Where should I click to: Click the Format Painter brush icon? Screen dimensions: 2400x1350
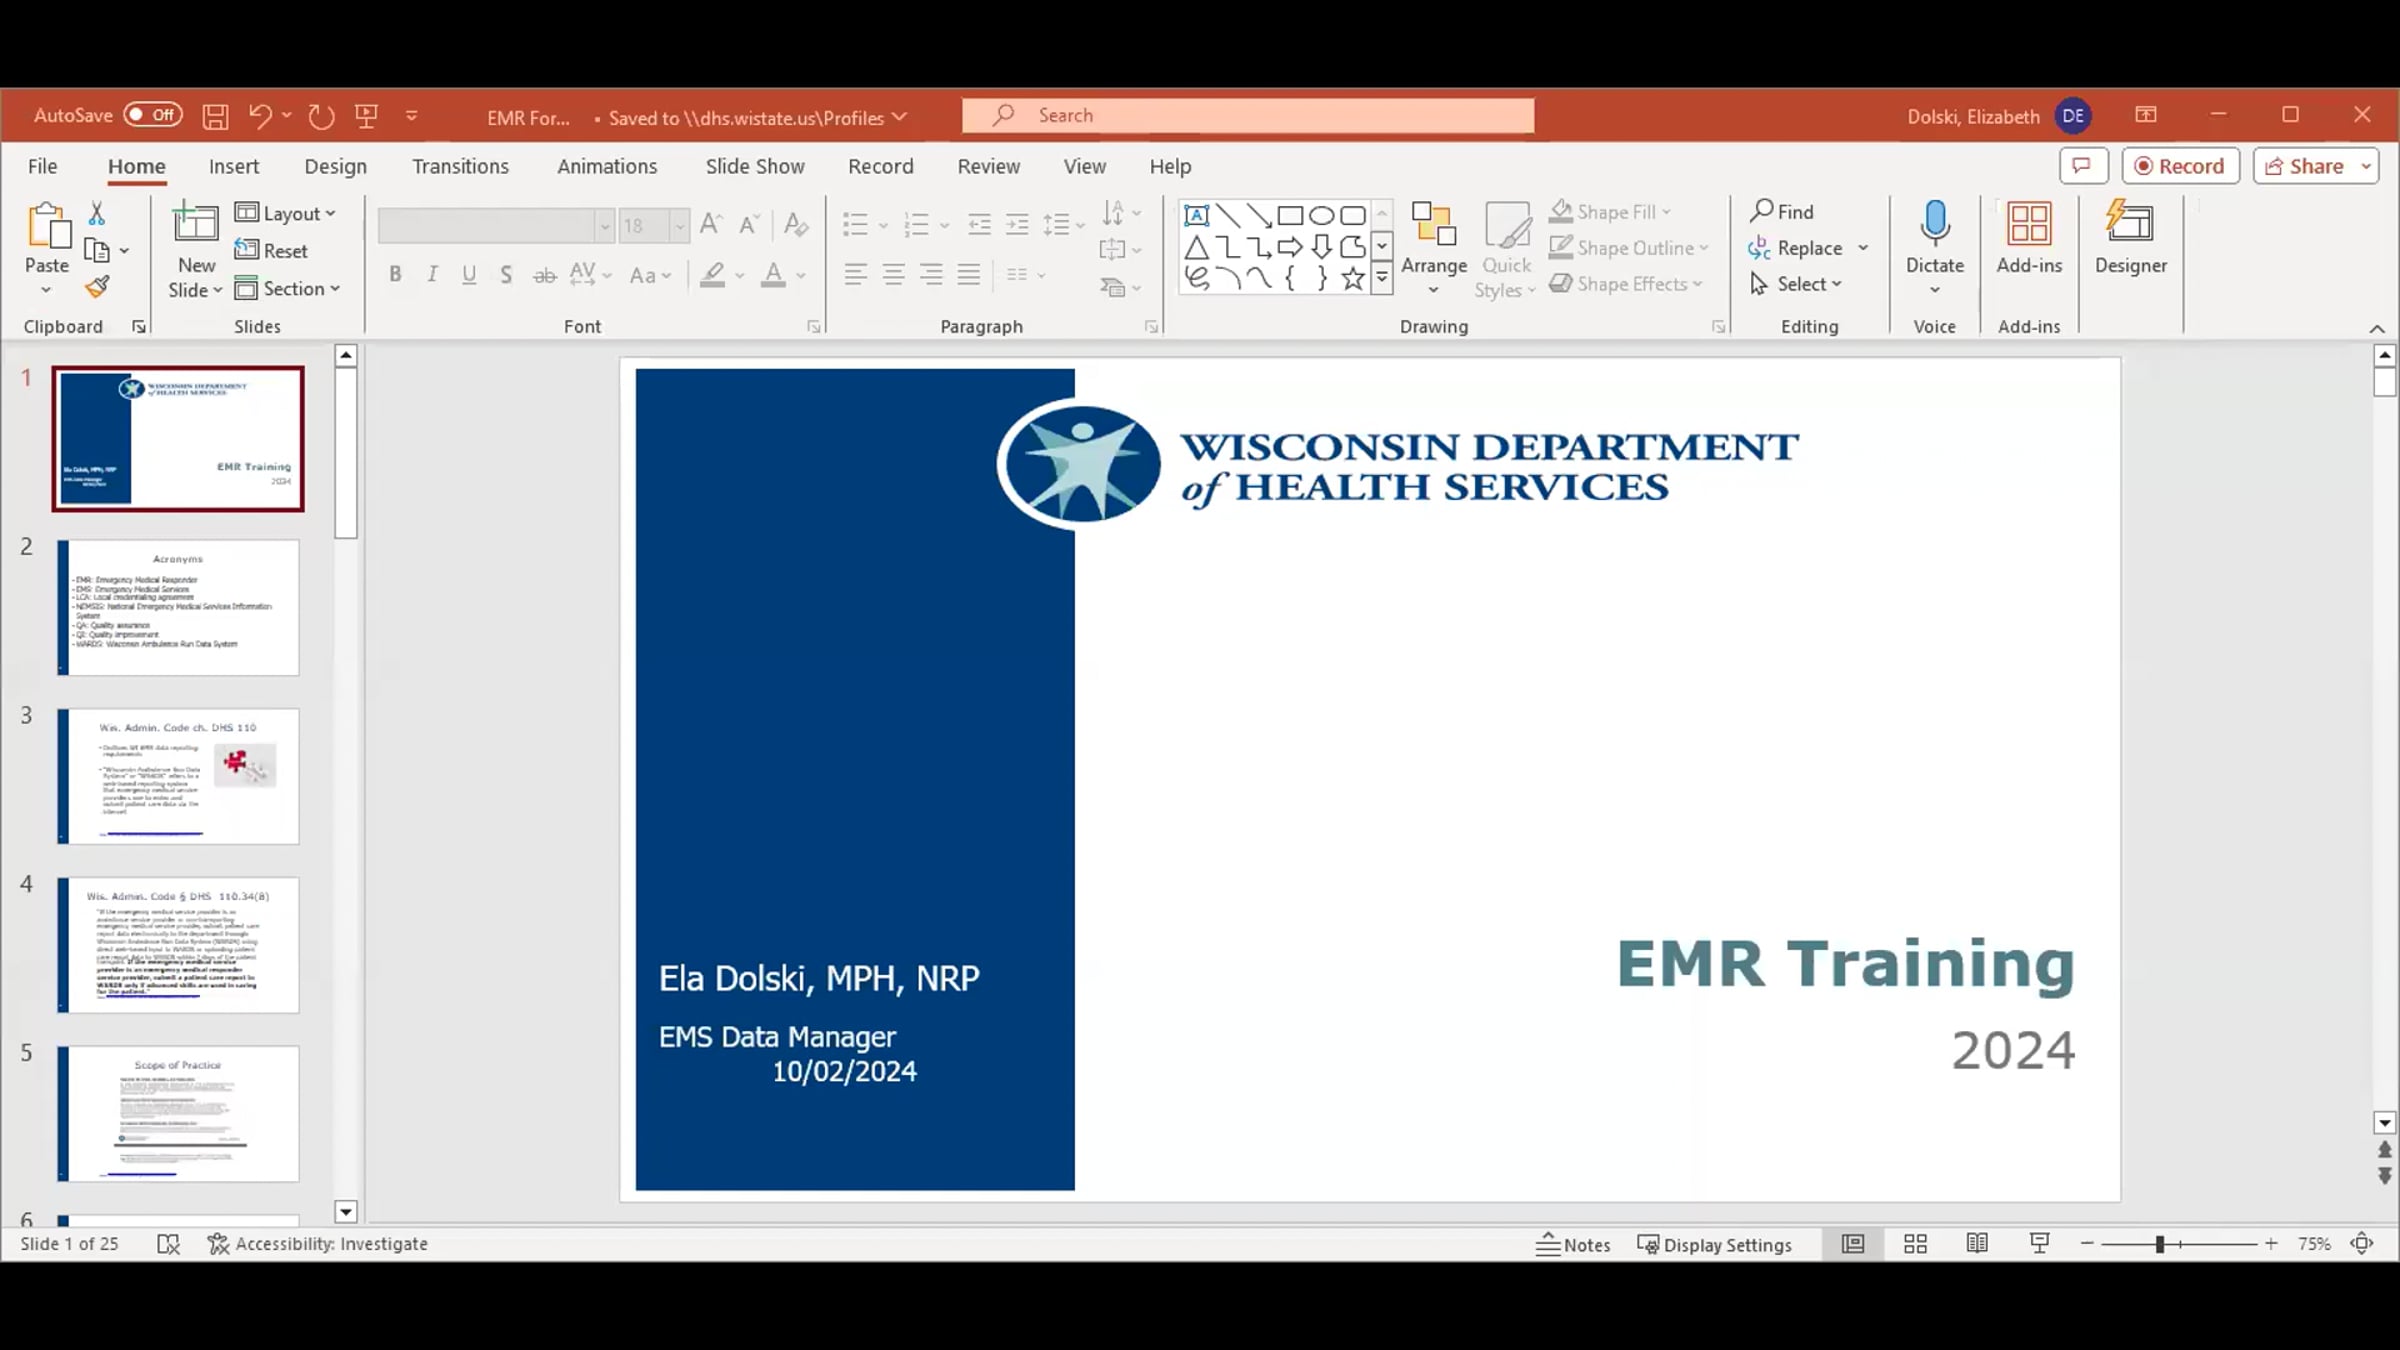97,288
